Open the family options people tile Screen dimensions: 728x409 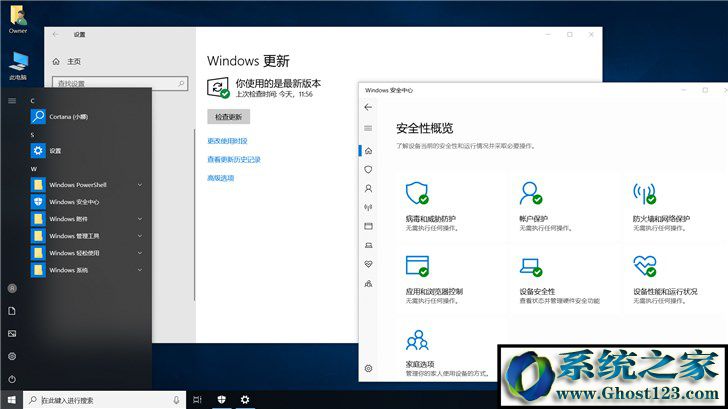click(x=446, y=352)
